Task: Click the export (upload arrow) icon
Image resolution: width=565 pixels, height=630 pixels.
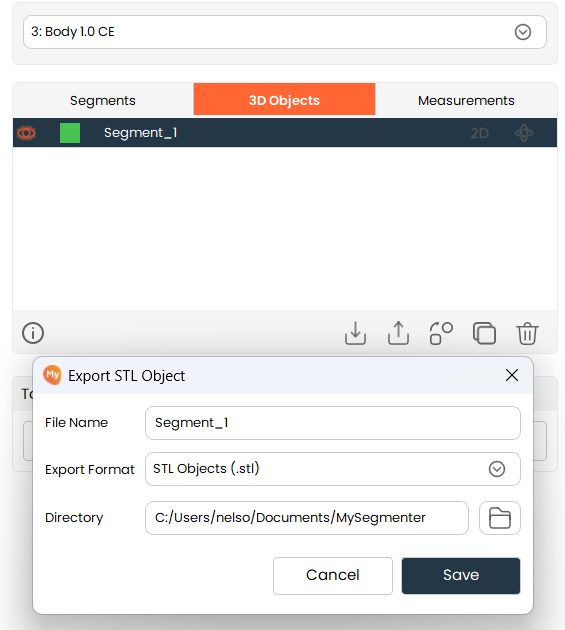Action: pos(398,333)
